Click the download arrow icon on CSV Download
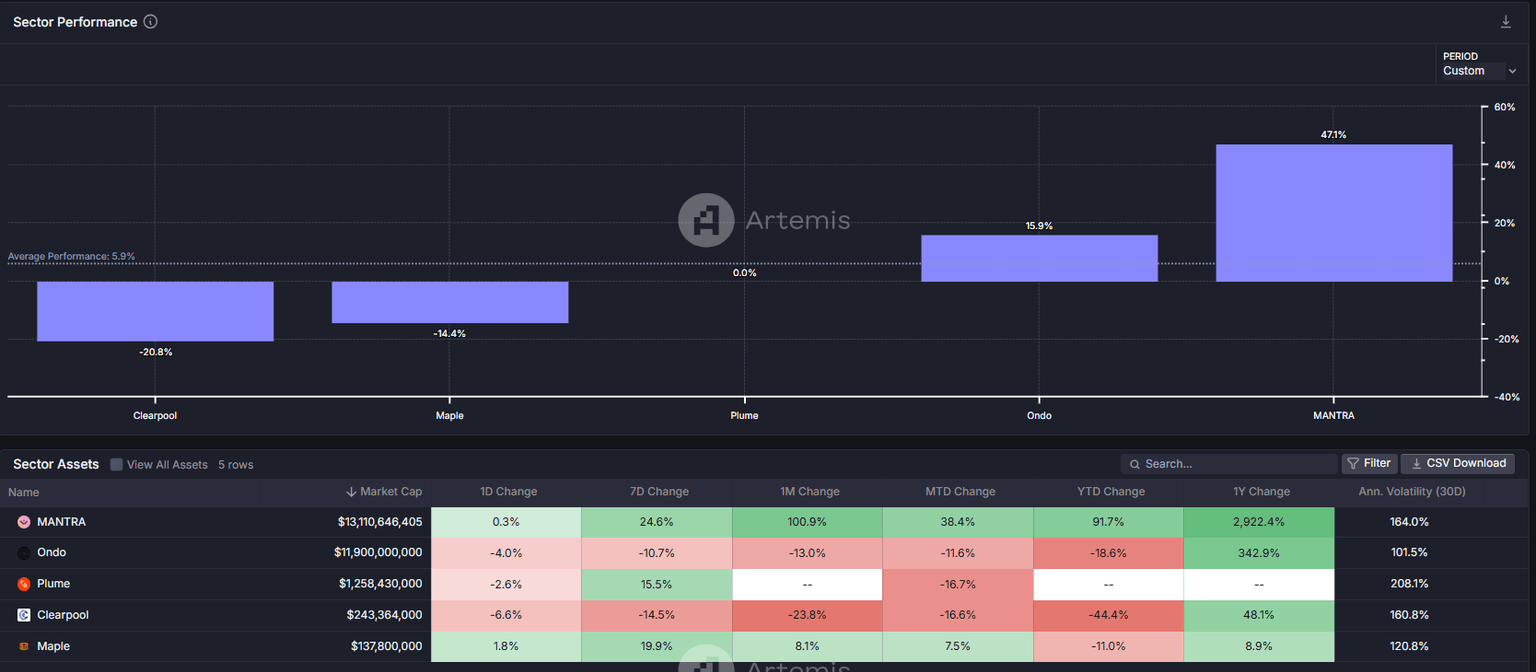This screenshot has width=1536, height=672. [1416, 463]
